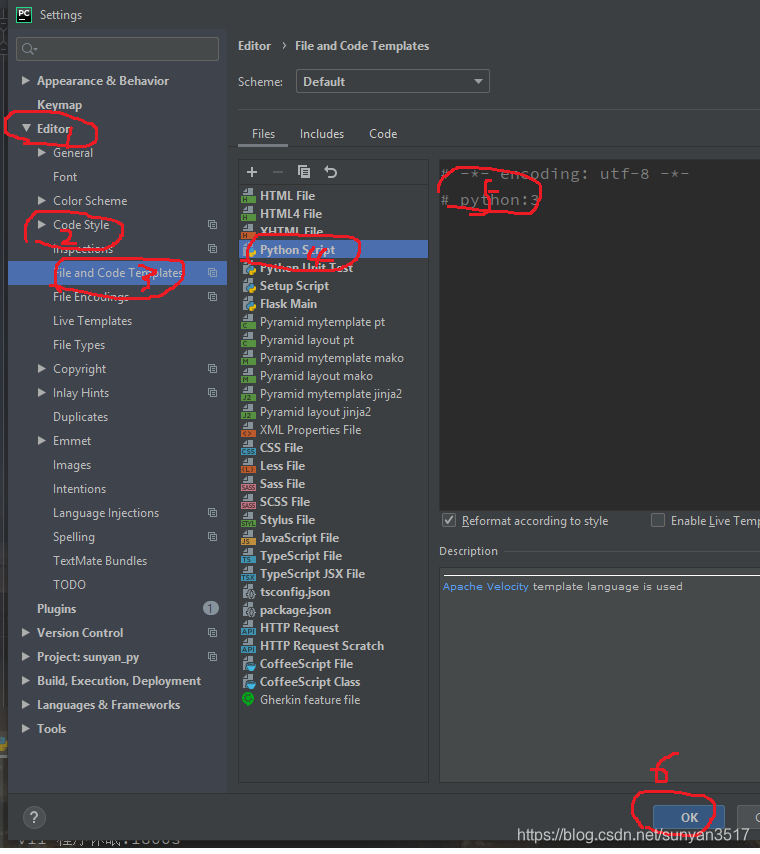This screenshot has height=854, width=760.
Task: Select File Types settings
Action: 79,345
